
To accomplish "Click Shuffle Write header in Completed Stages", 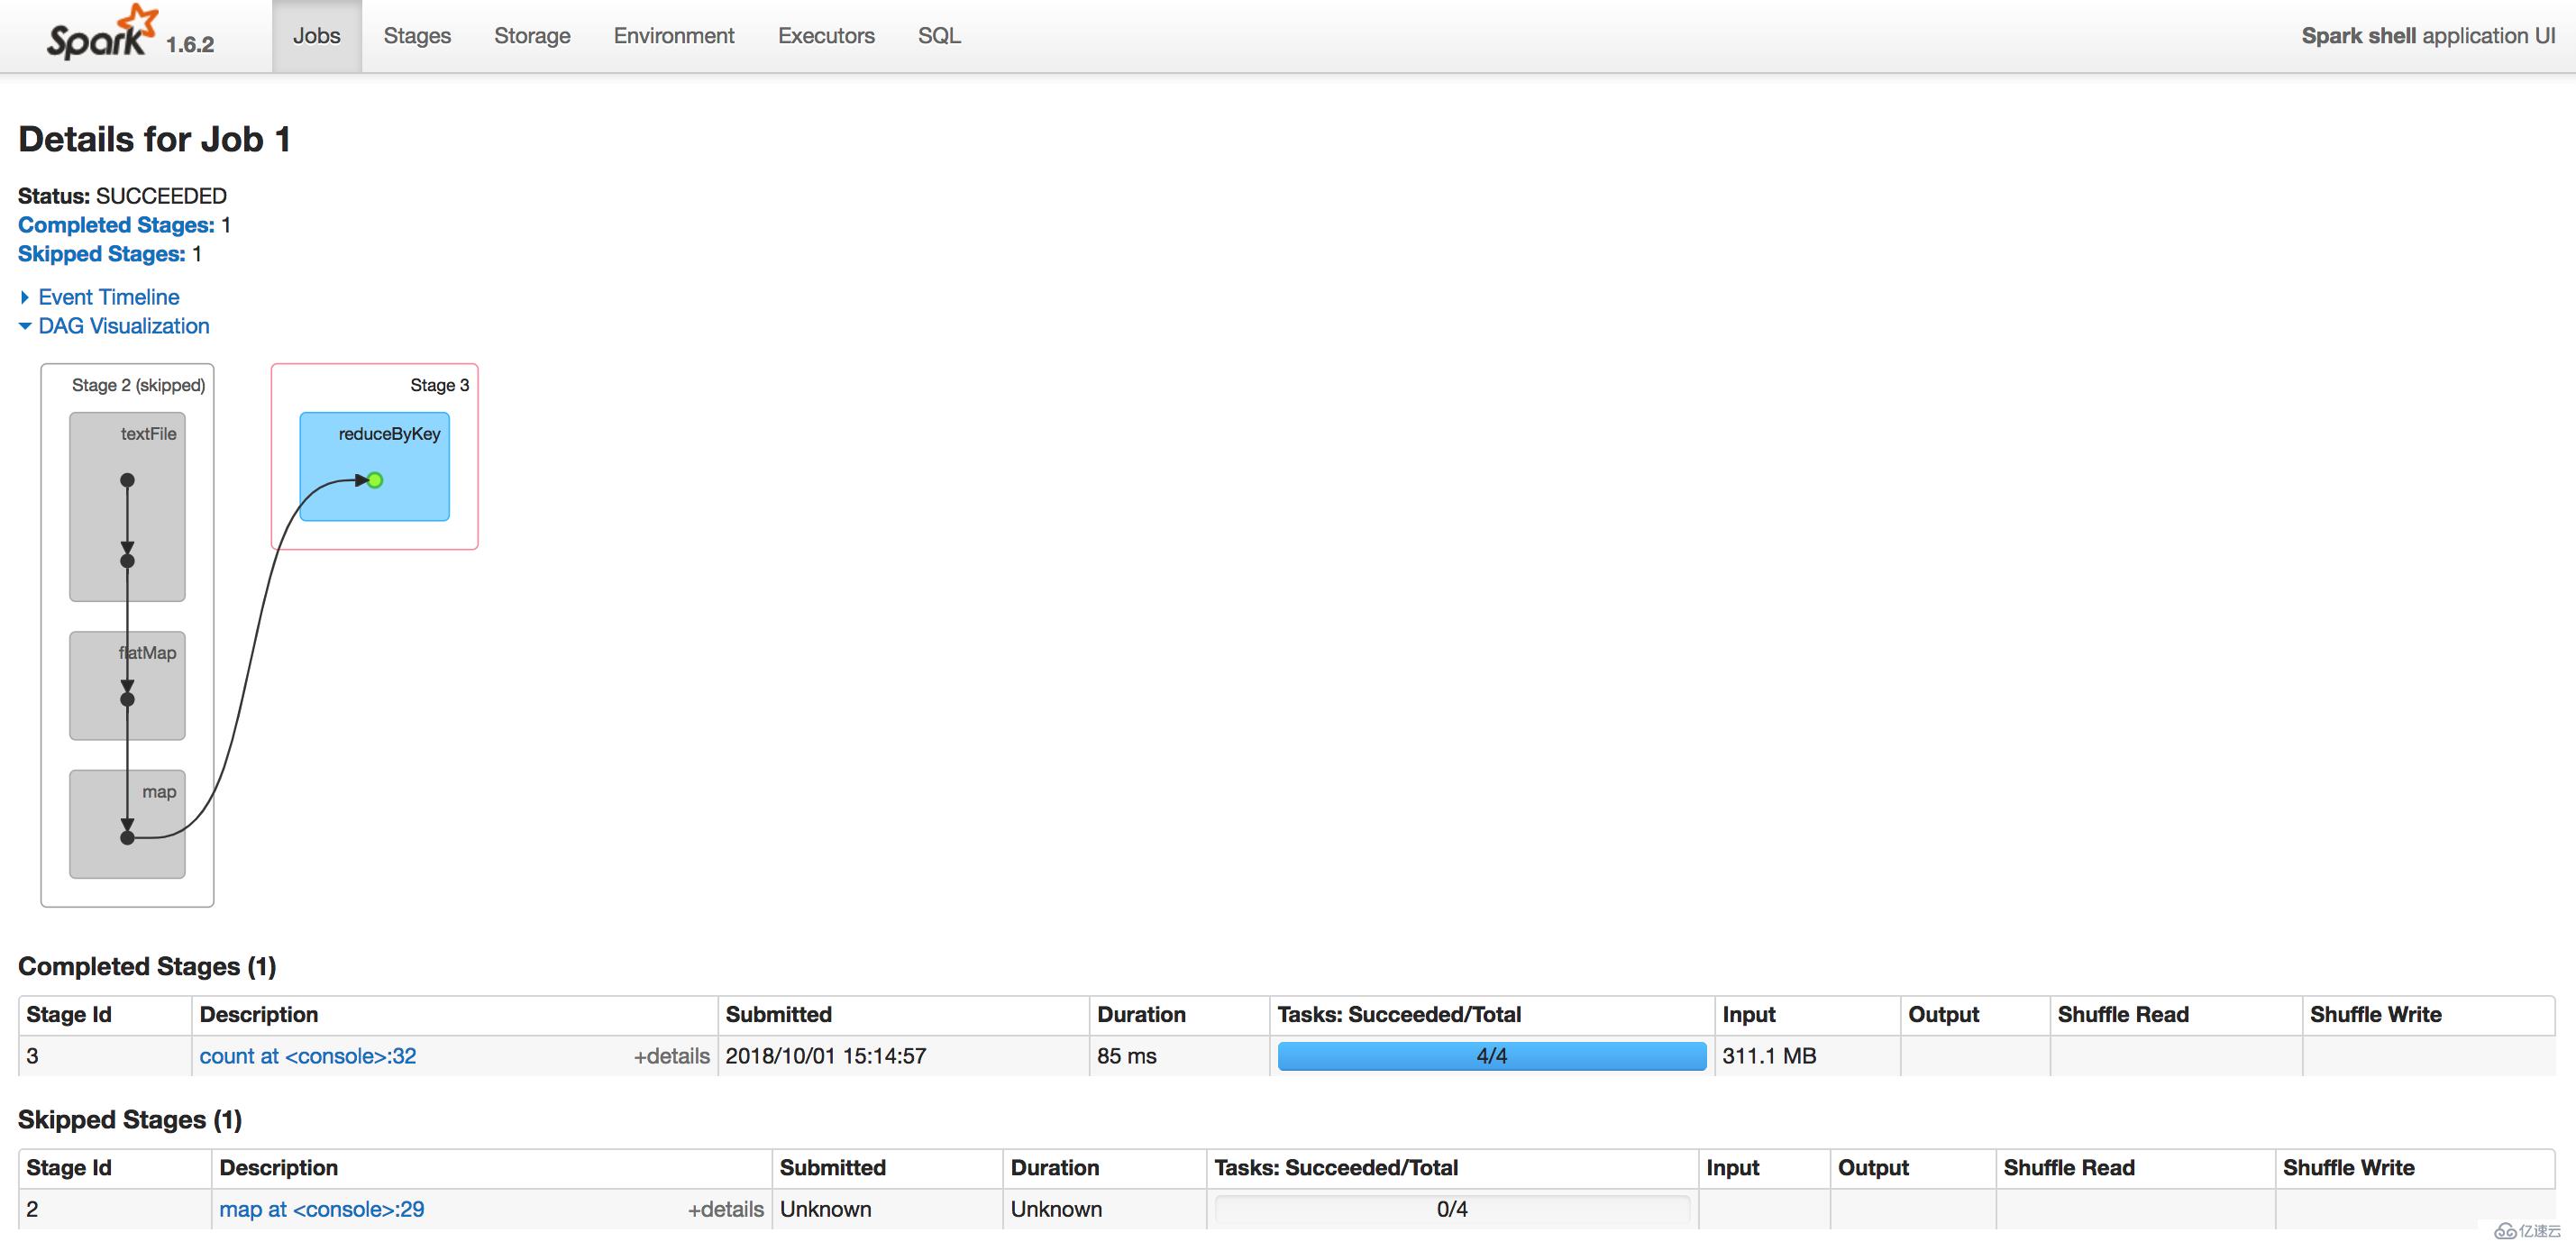I will [2376, 1014].
